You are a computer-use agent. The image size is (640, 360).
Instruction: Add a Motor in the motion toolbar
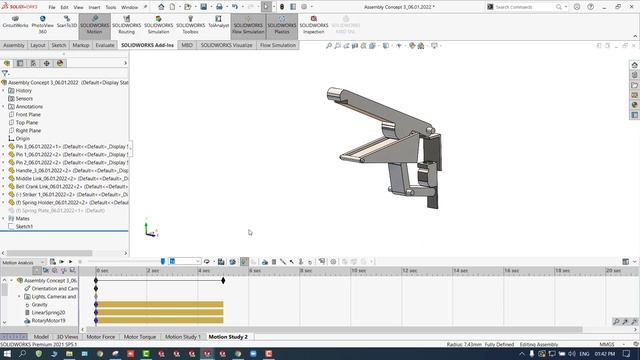[265, 262]
